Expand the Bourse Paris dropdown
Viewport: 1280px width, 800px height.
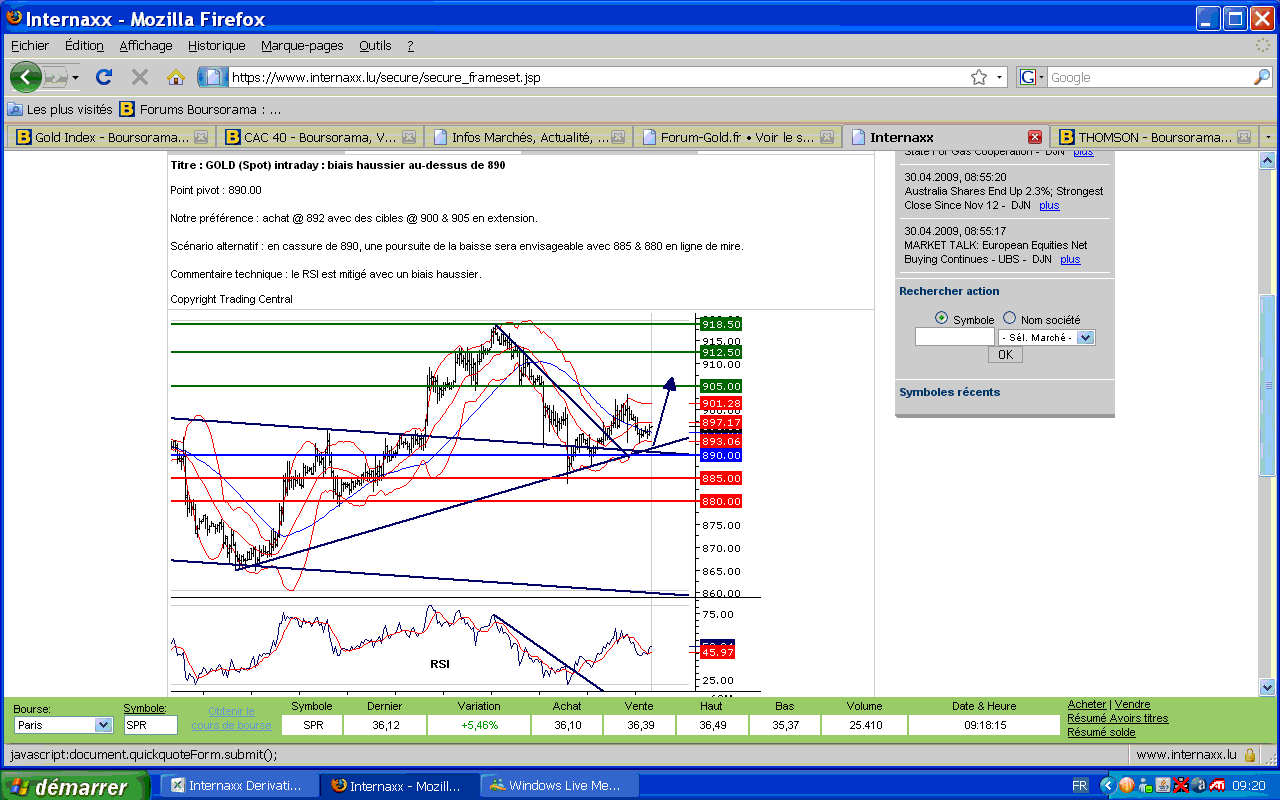click(x=103, y=725)
